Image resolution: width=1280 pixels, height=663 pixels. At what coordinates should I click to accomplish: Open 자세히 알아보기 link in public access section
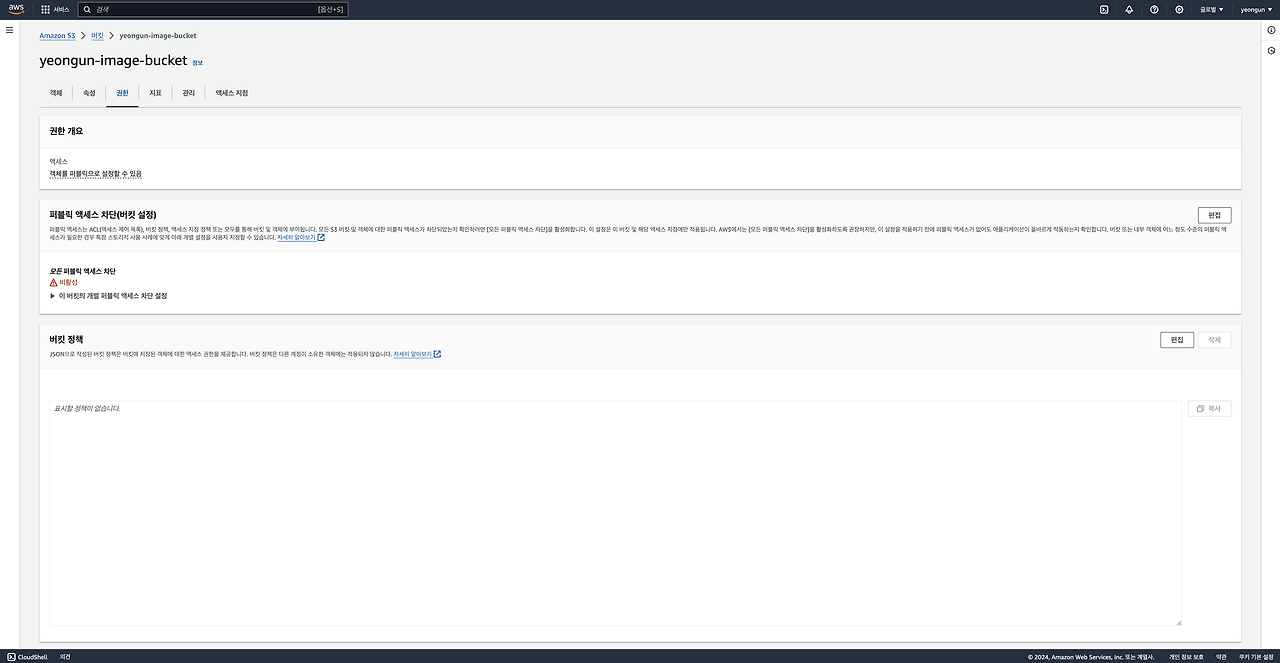pyautogui.click(x=300, y=238)
